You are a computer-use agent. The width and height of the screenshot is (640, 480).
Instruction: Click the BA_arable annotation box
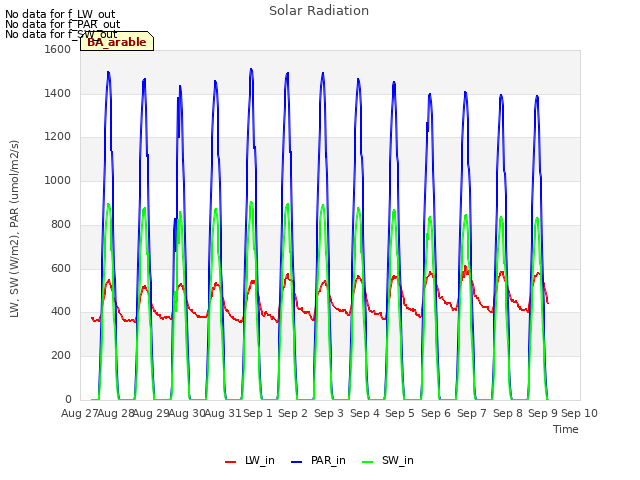coord(117,41)
